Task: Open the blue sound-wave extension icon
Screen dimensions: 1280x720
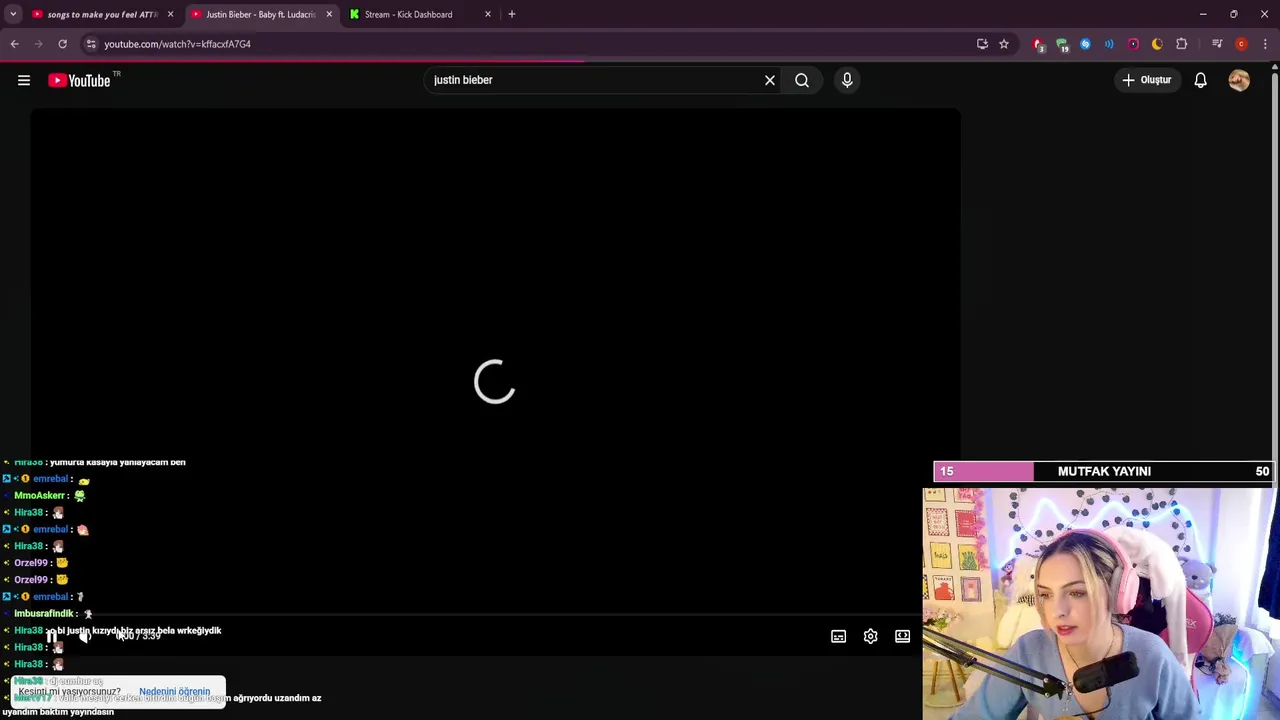Action: [1109, 44]
